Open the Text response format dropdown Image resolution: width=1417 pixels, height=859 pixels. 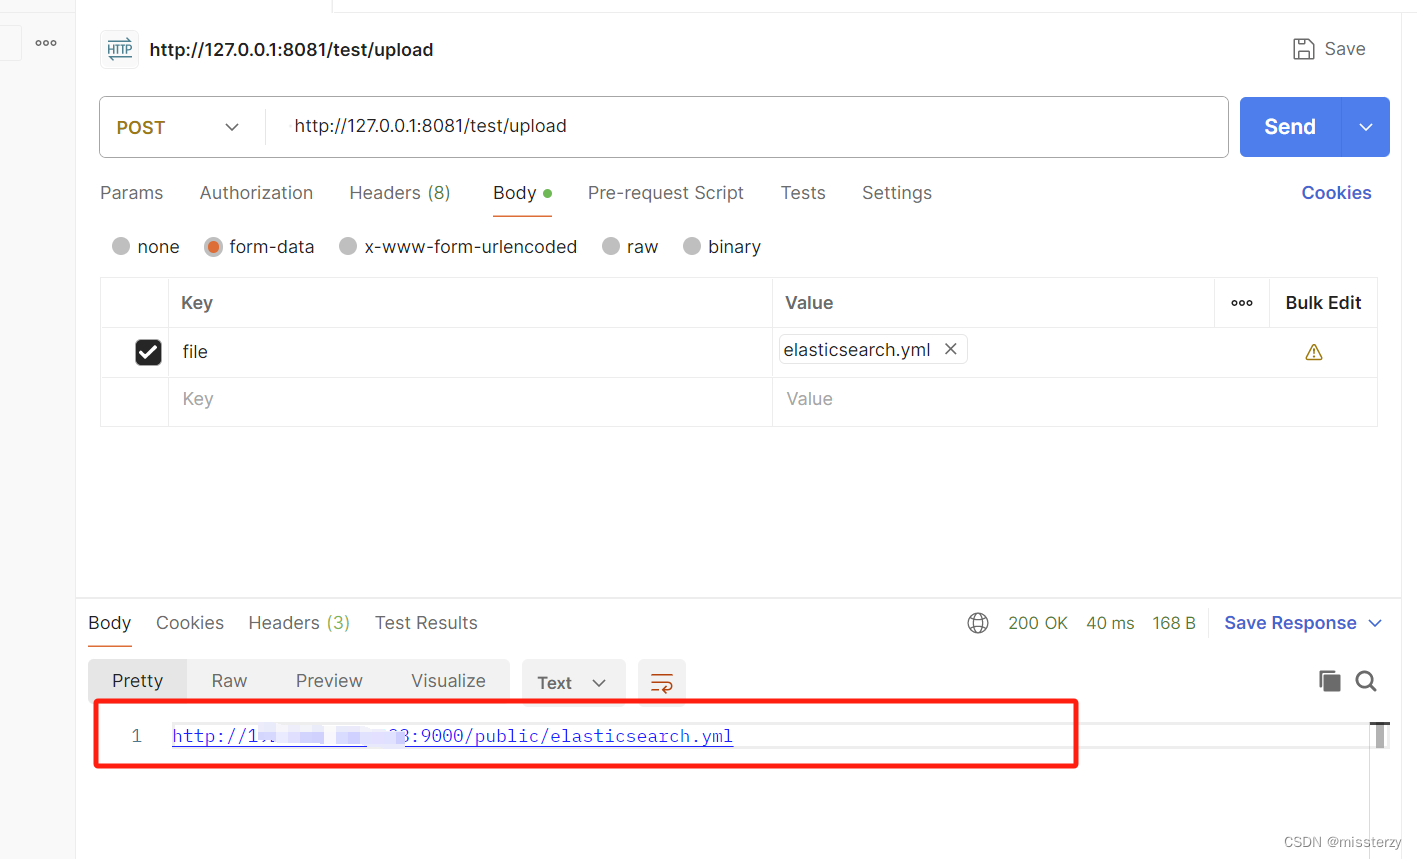pyautogui.click(x=573, y=682)
